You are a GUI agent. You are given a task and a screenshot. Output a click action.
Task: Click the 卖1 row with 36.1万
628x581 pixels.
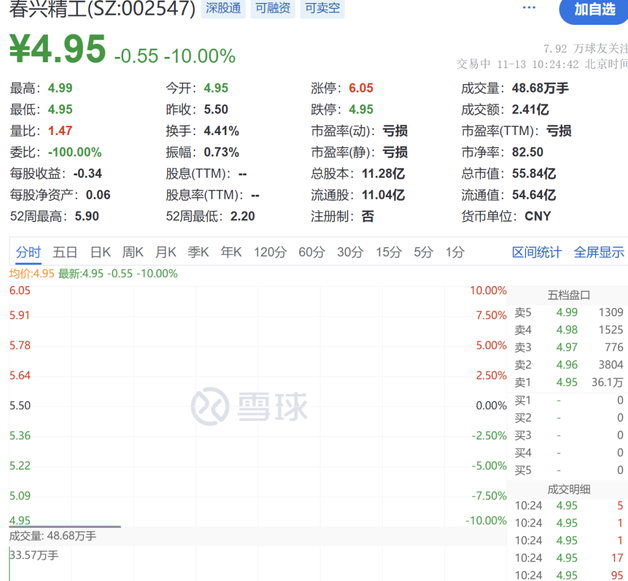pyautogui.click(x=569, y=382)
